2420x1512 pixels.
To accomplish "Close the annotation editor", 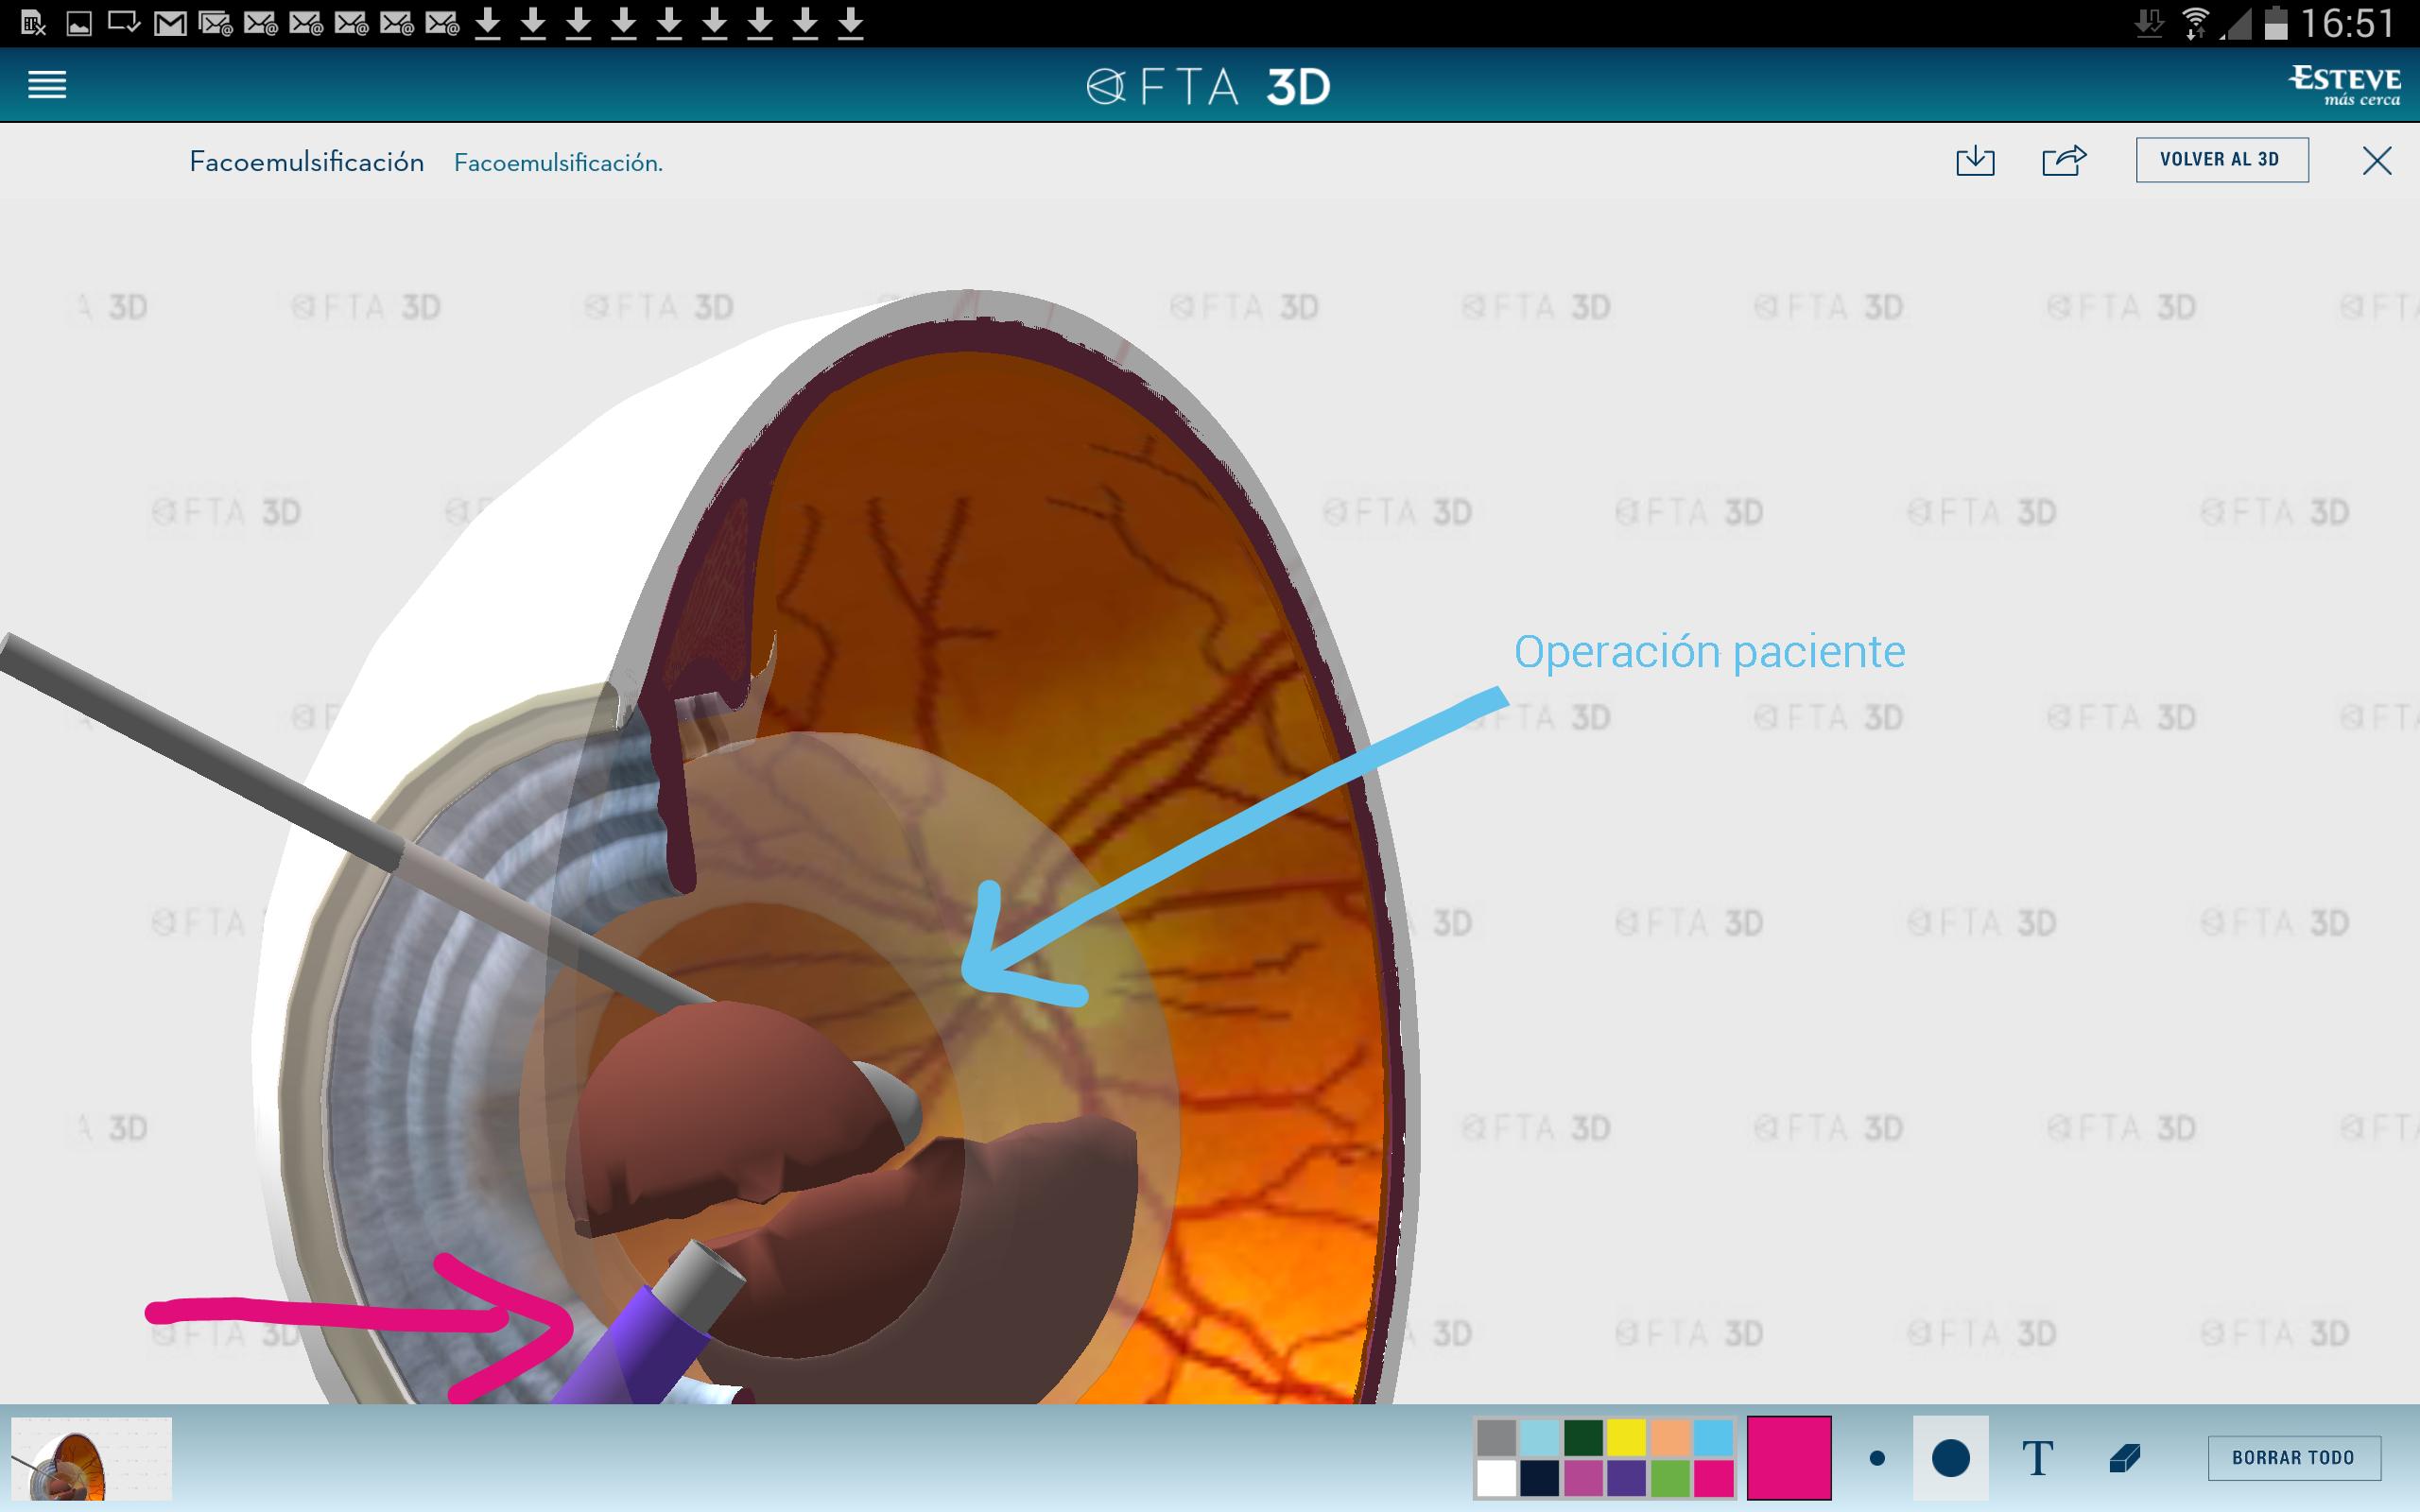I will coord(2376,161).
